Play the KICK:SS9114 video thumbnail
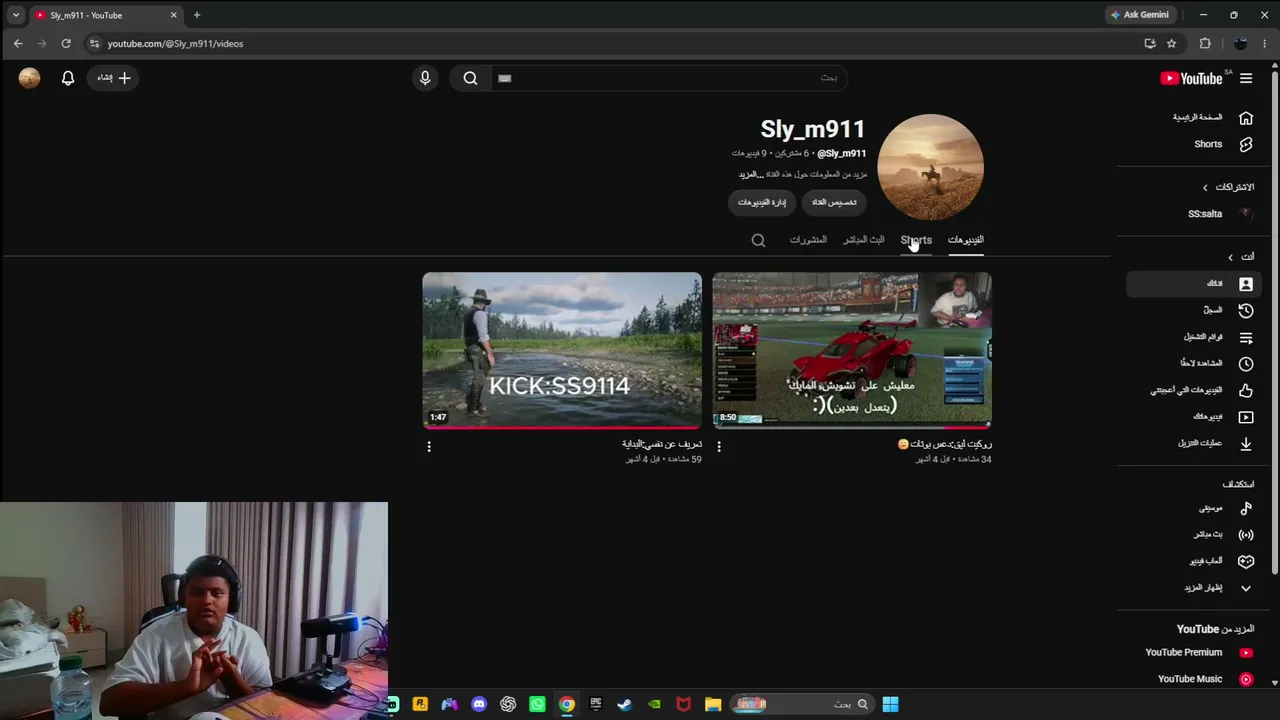This screenshot has height=720, width=1280. point(562,350)
